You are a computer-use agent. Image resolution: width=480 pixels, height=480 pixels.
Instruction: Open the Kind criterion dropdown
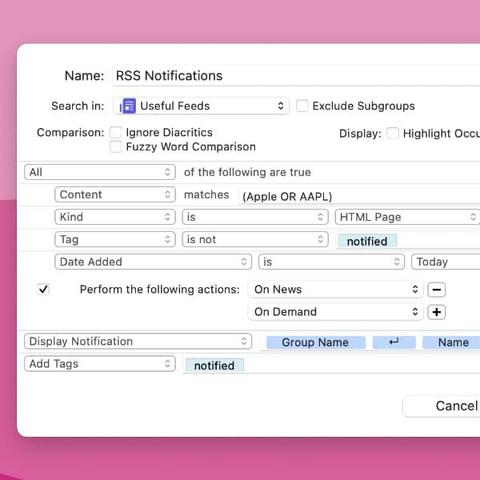pos(115,217)
